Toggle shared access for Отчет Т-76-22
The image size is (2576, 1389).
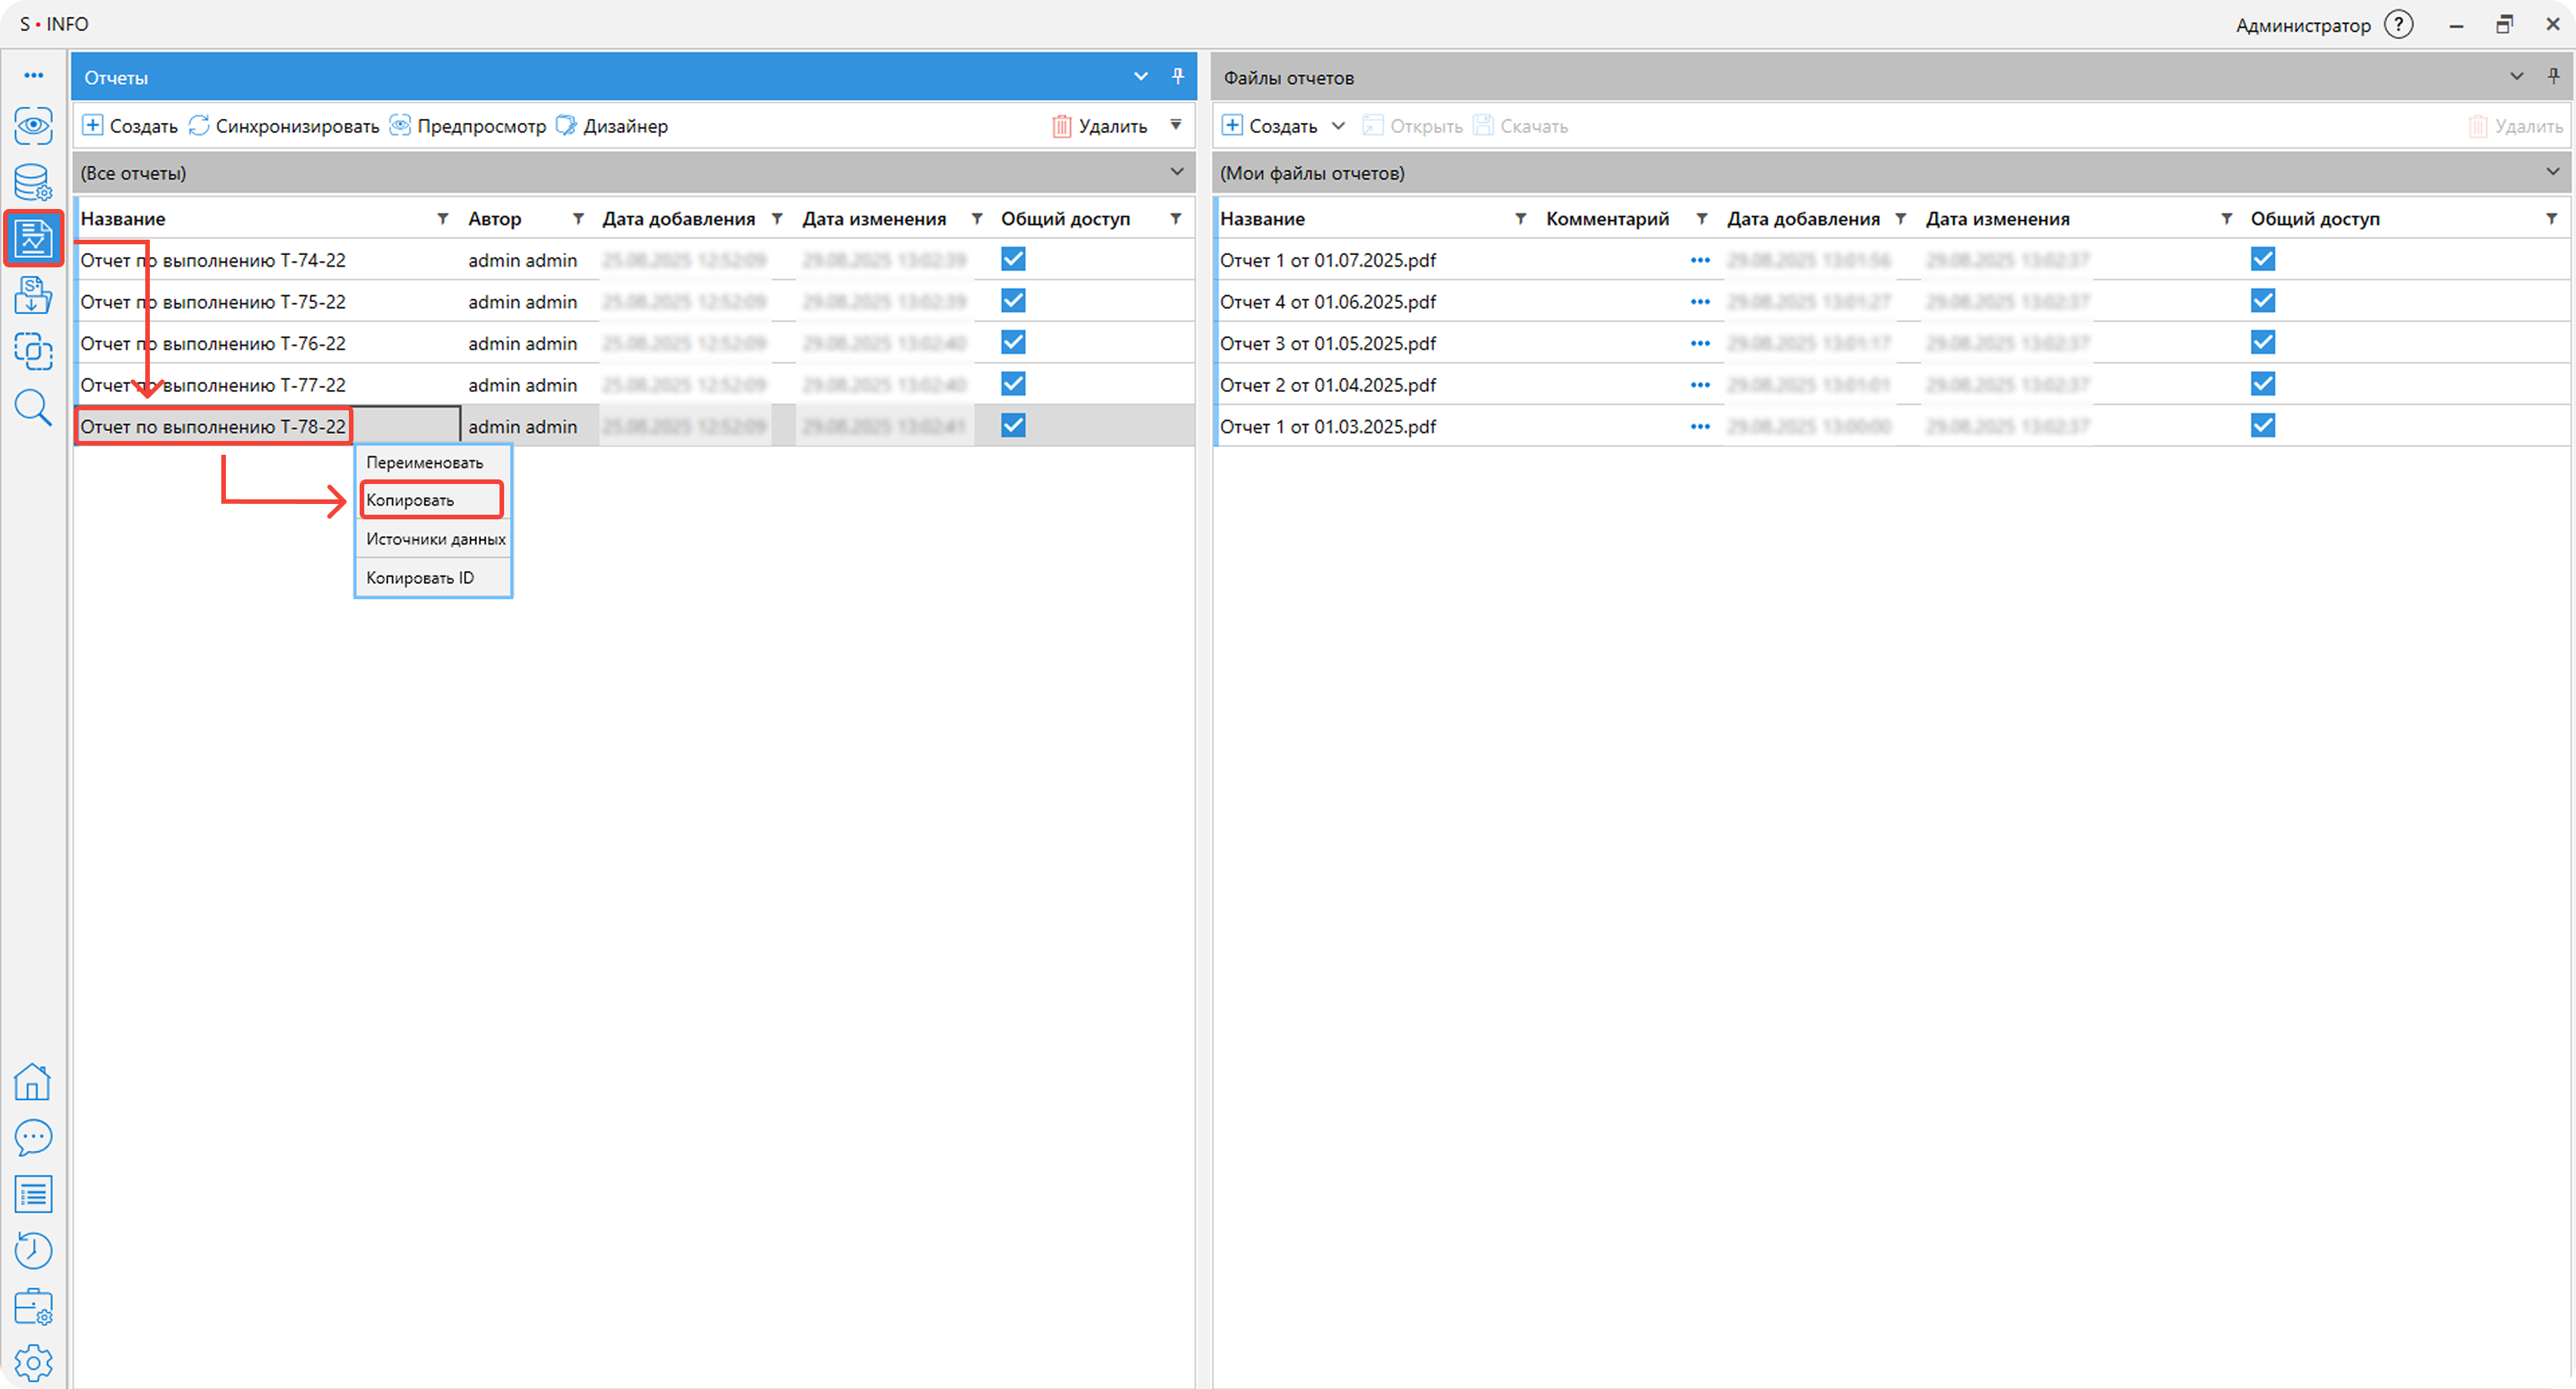[1013, 343]
